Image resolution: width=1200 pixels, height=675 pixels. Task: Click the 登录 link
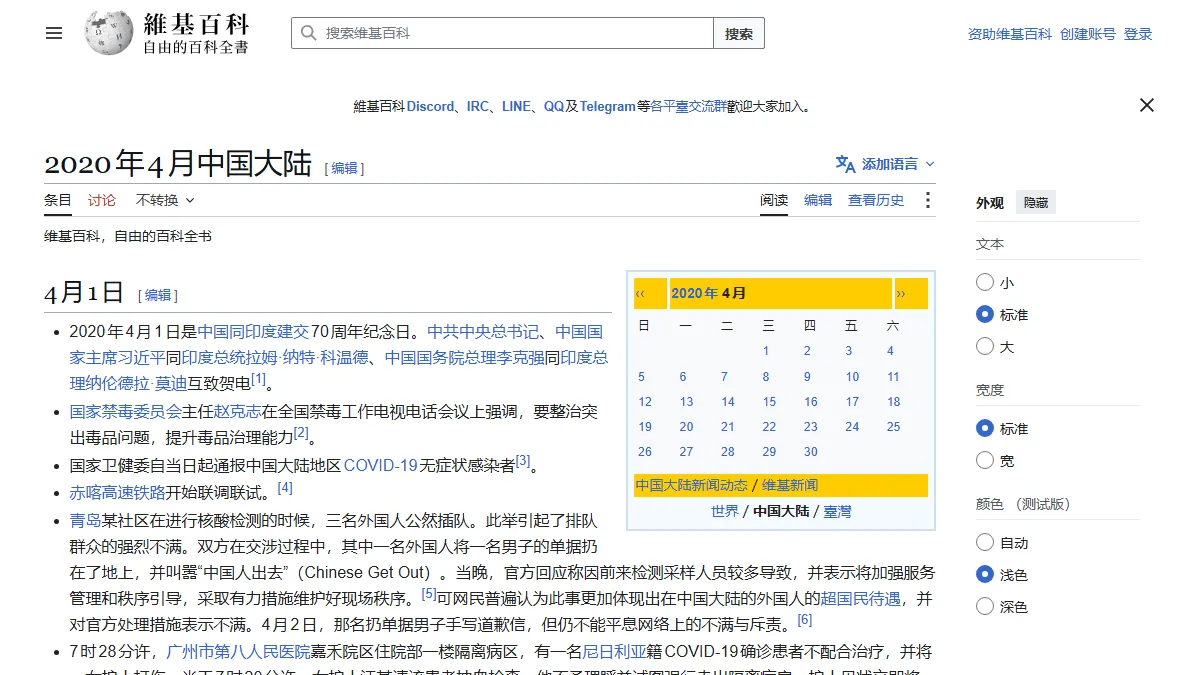point(1138,34)
